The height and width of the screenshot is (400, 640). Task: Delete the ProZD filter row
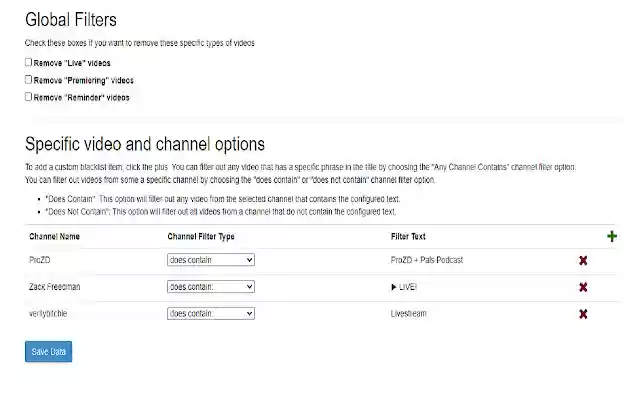point(583,260)
